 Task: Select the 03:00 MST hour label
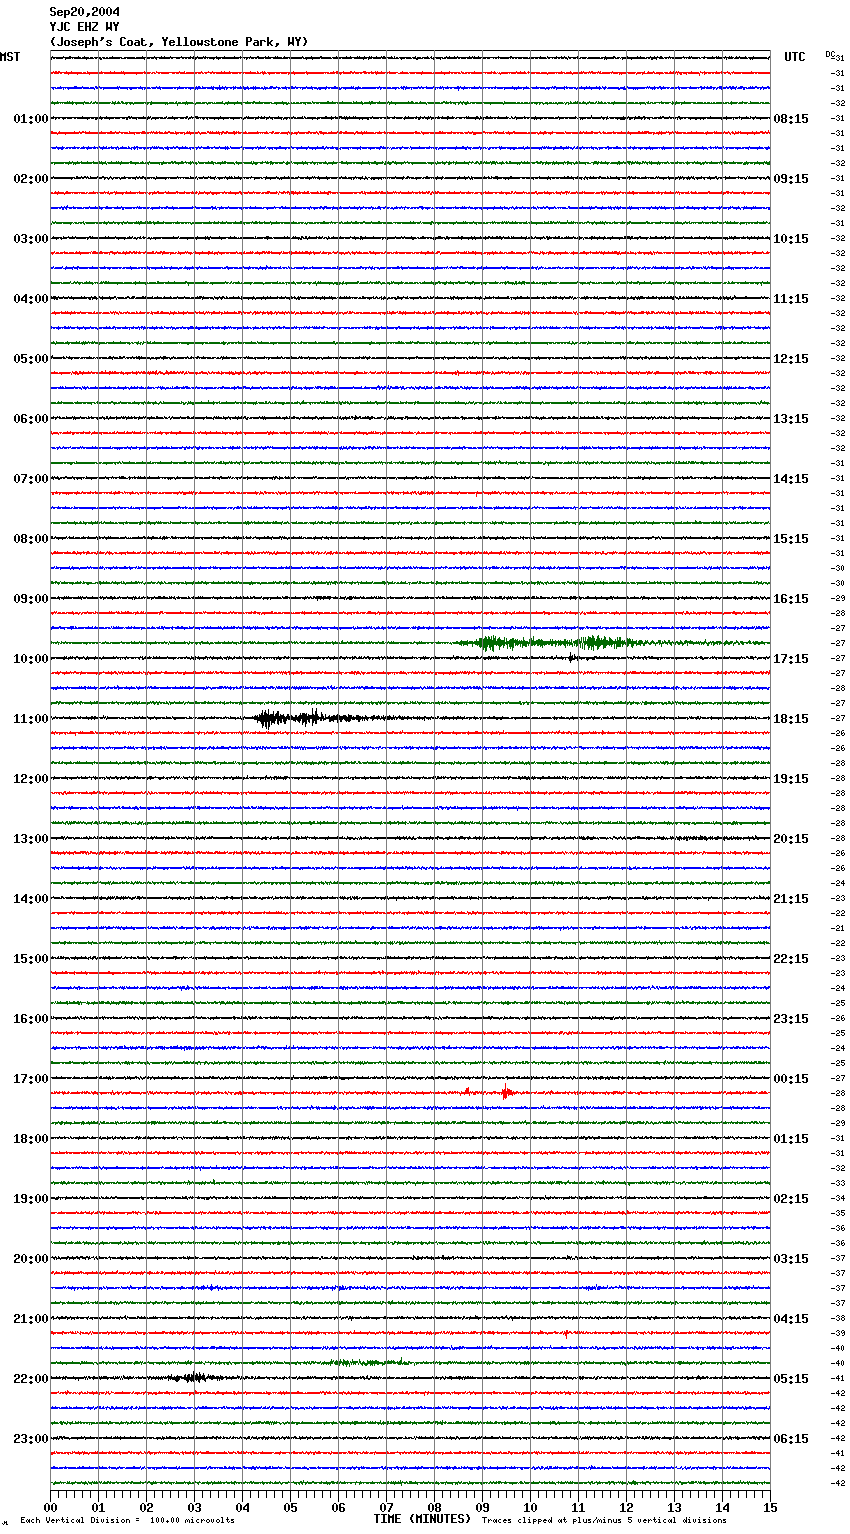(30, 239)
